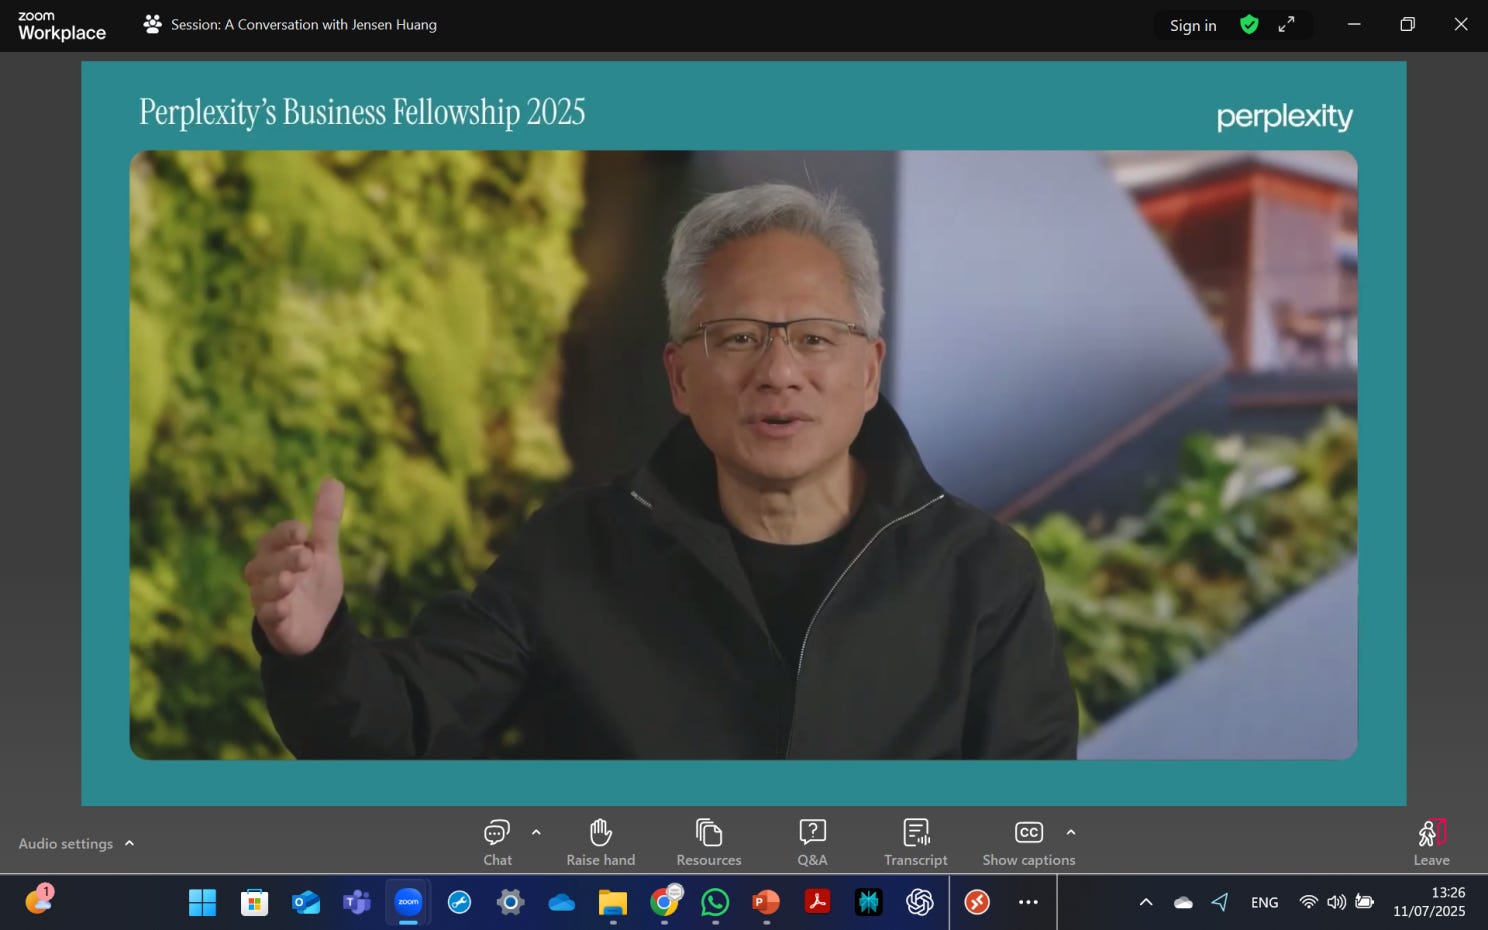Check the battery status icon
The image size is (1488, 930).
[1364, 902]
